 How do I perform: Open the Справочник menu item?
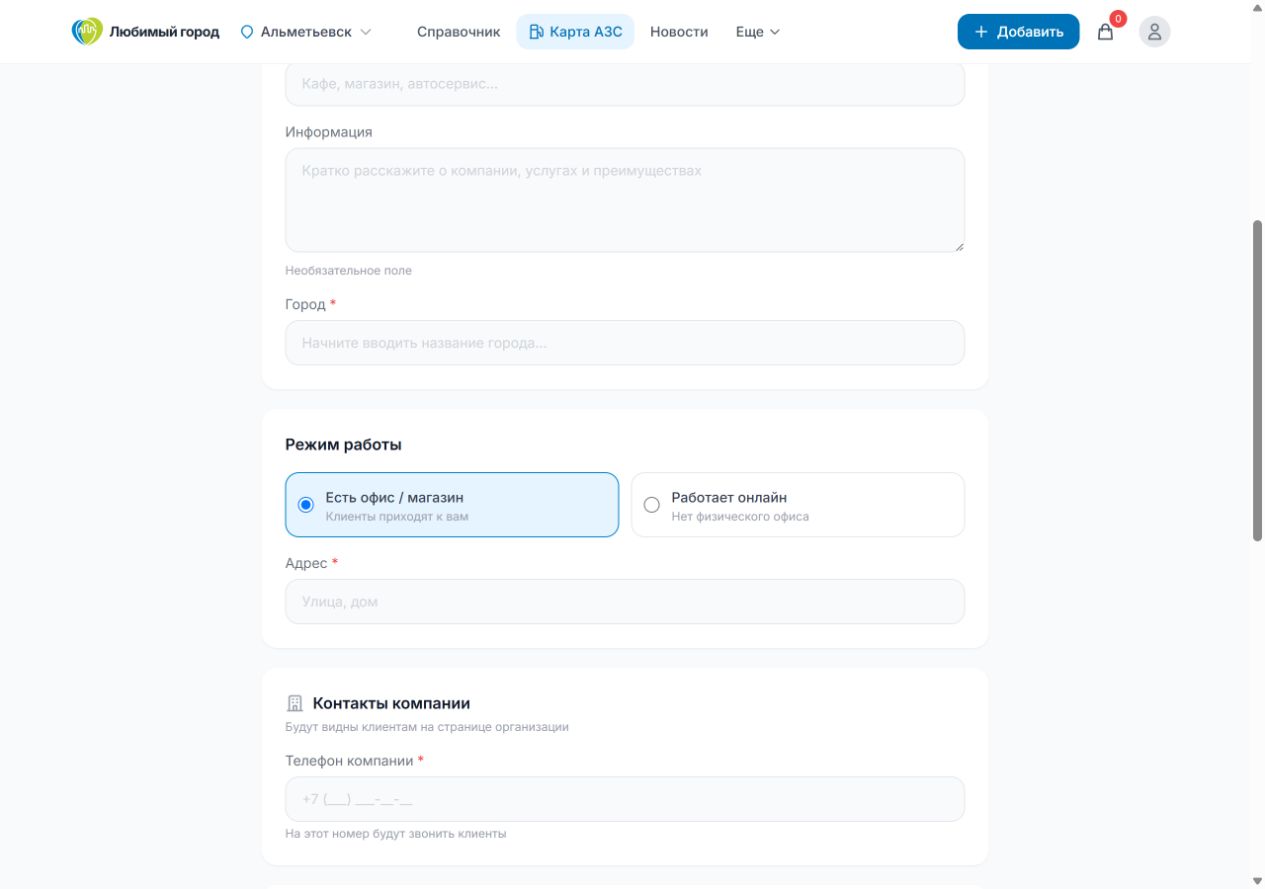[x=458, y=32]
